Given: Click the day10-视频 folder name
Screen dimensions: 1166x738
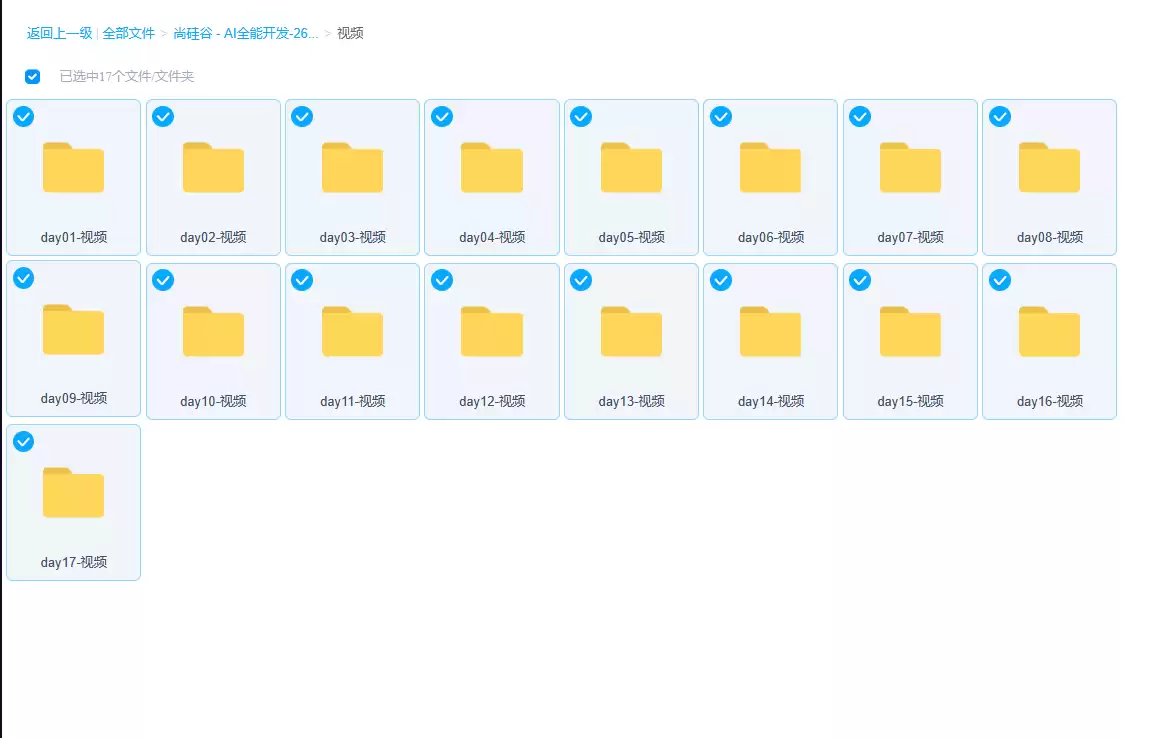Looking at the screenshot, I should [x=213, y=402].
